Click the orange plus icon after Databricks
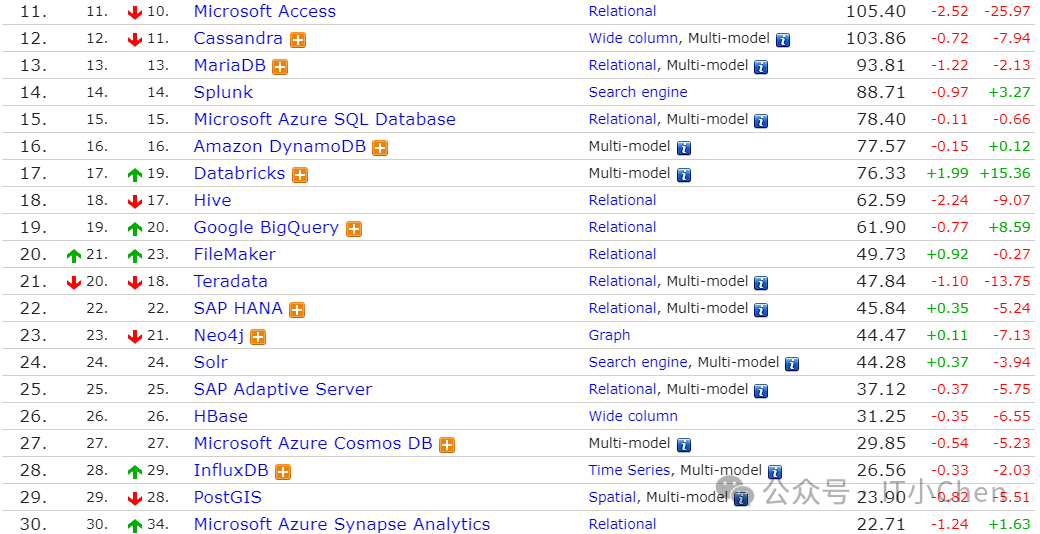The height and width of the screenshot is (534, 1040). (x=300, y=174)
